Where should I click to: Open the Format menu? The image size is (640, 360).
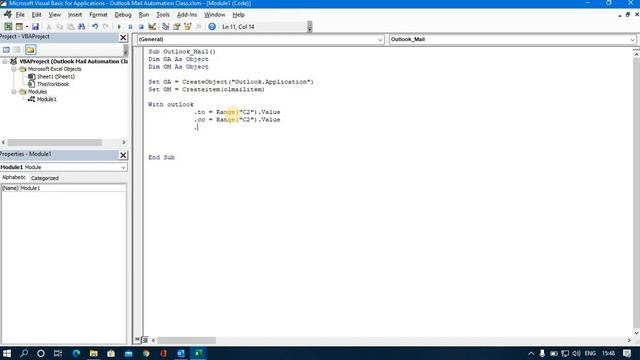pyautogui.click(x=98, y=15)
